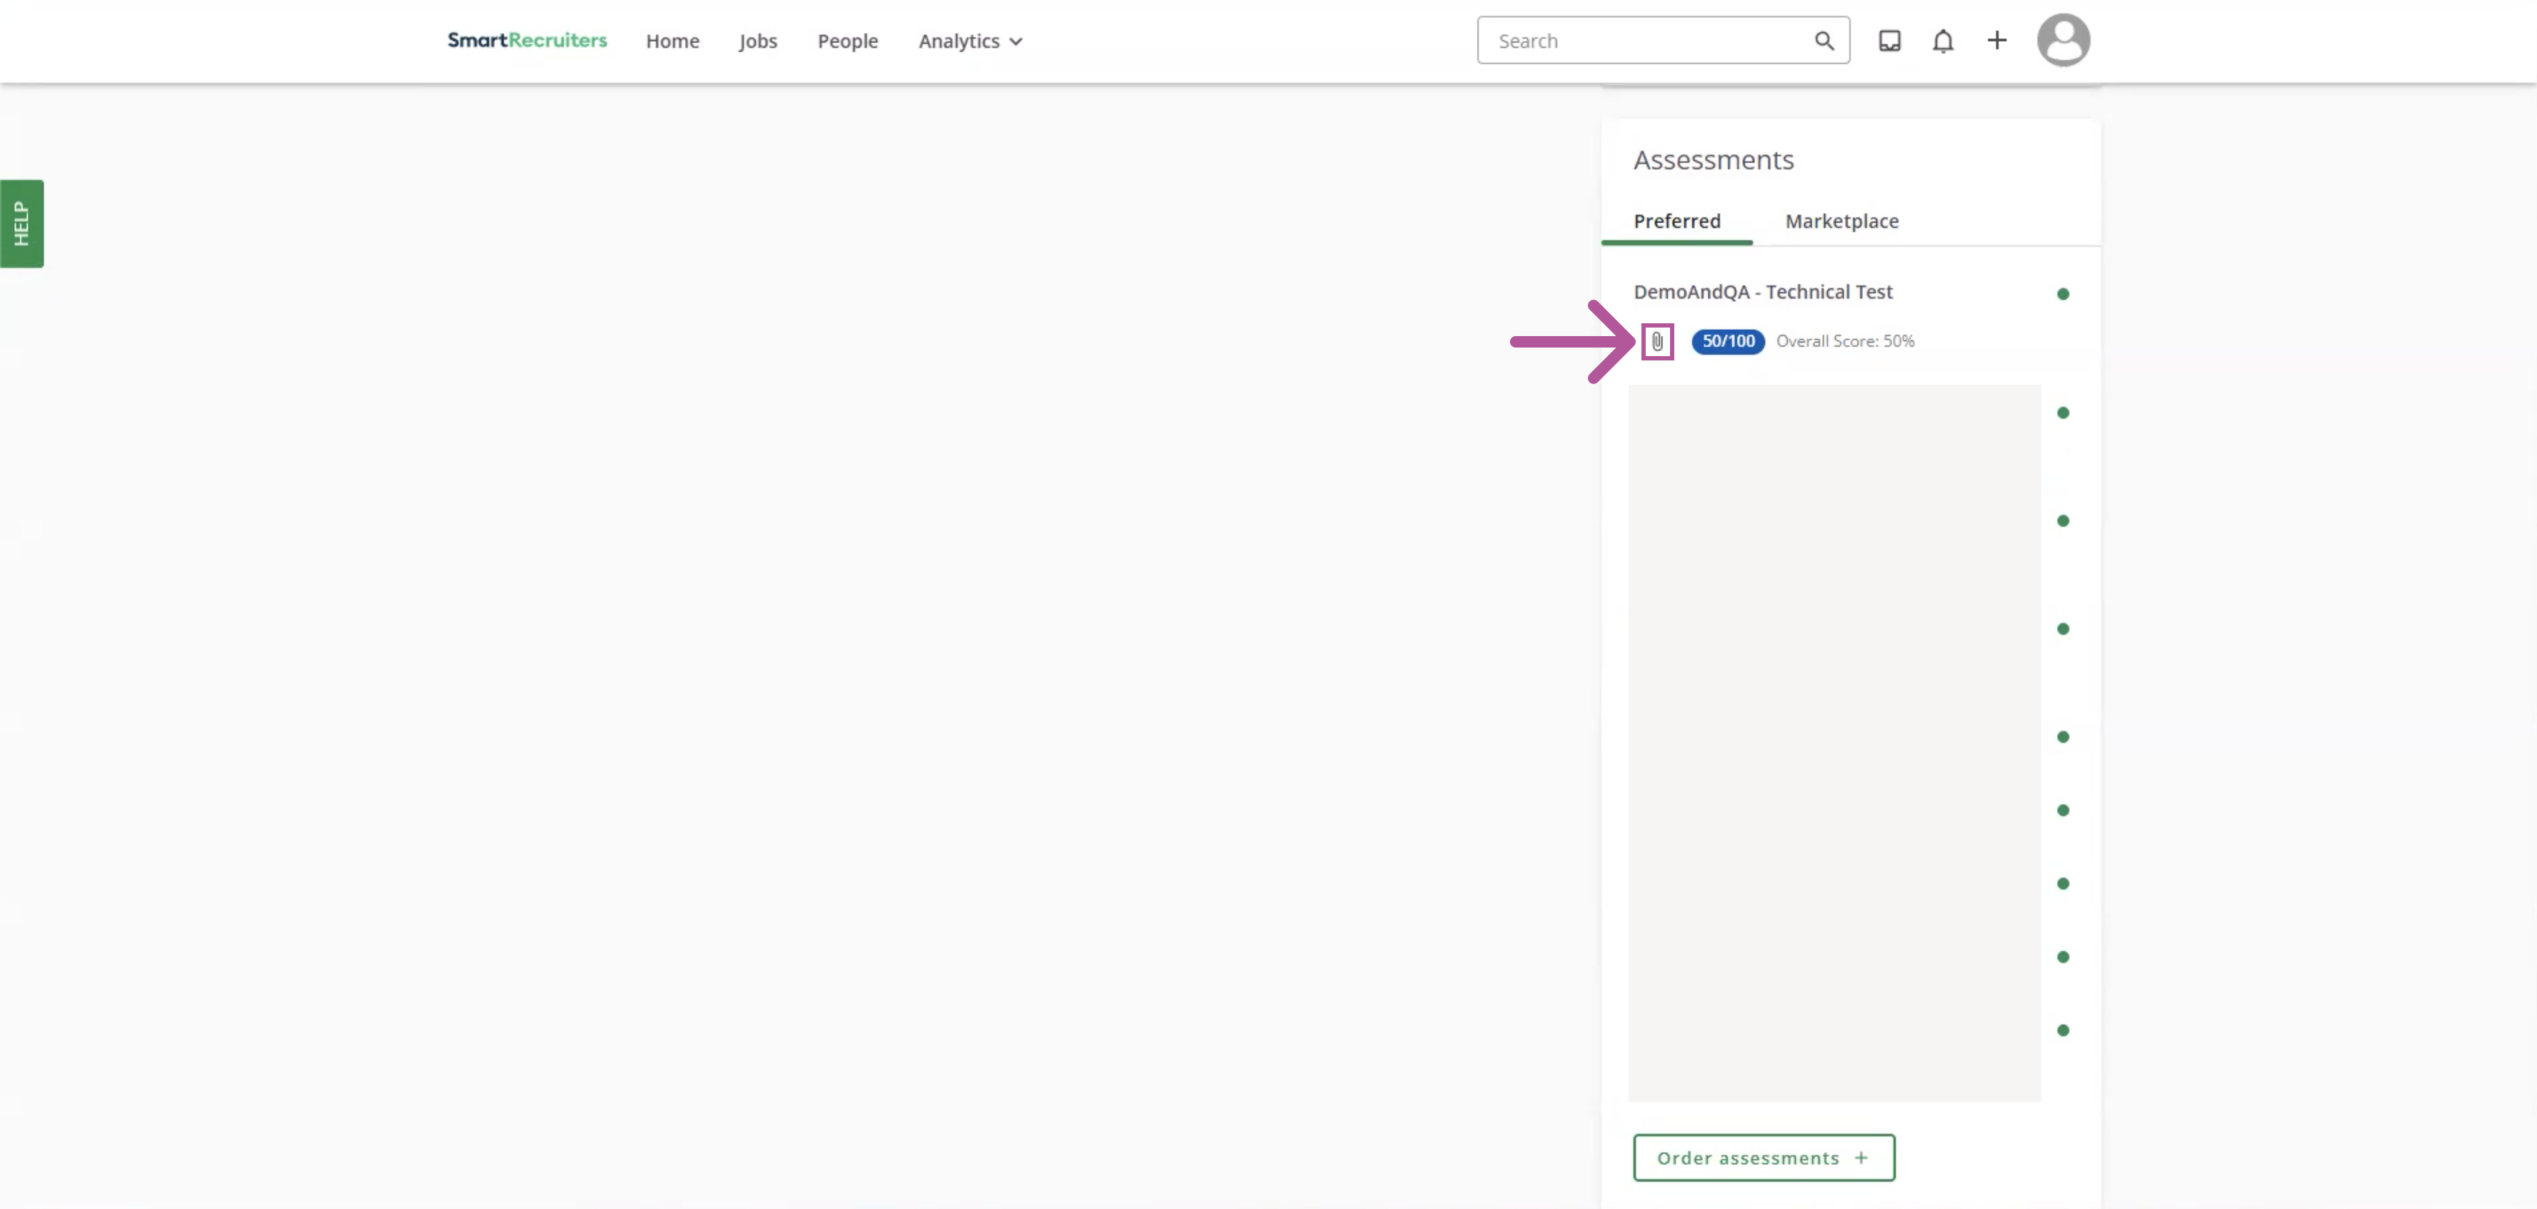Click the bottommost green status dot
Viewport: 2537px width, 1209px height.
(2062, 1030)
